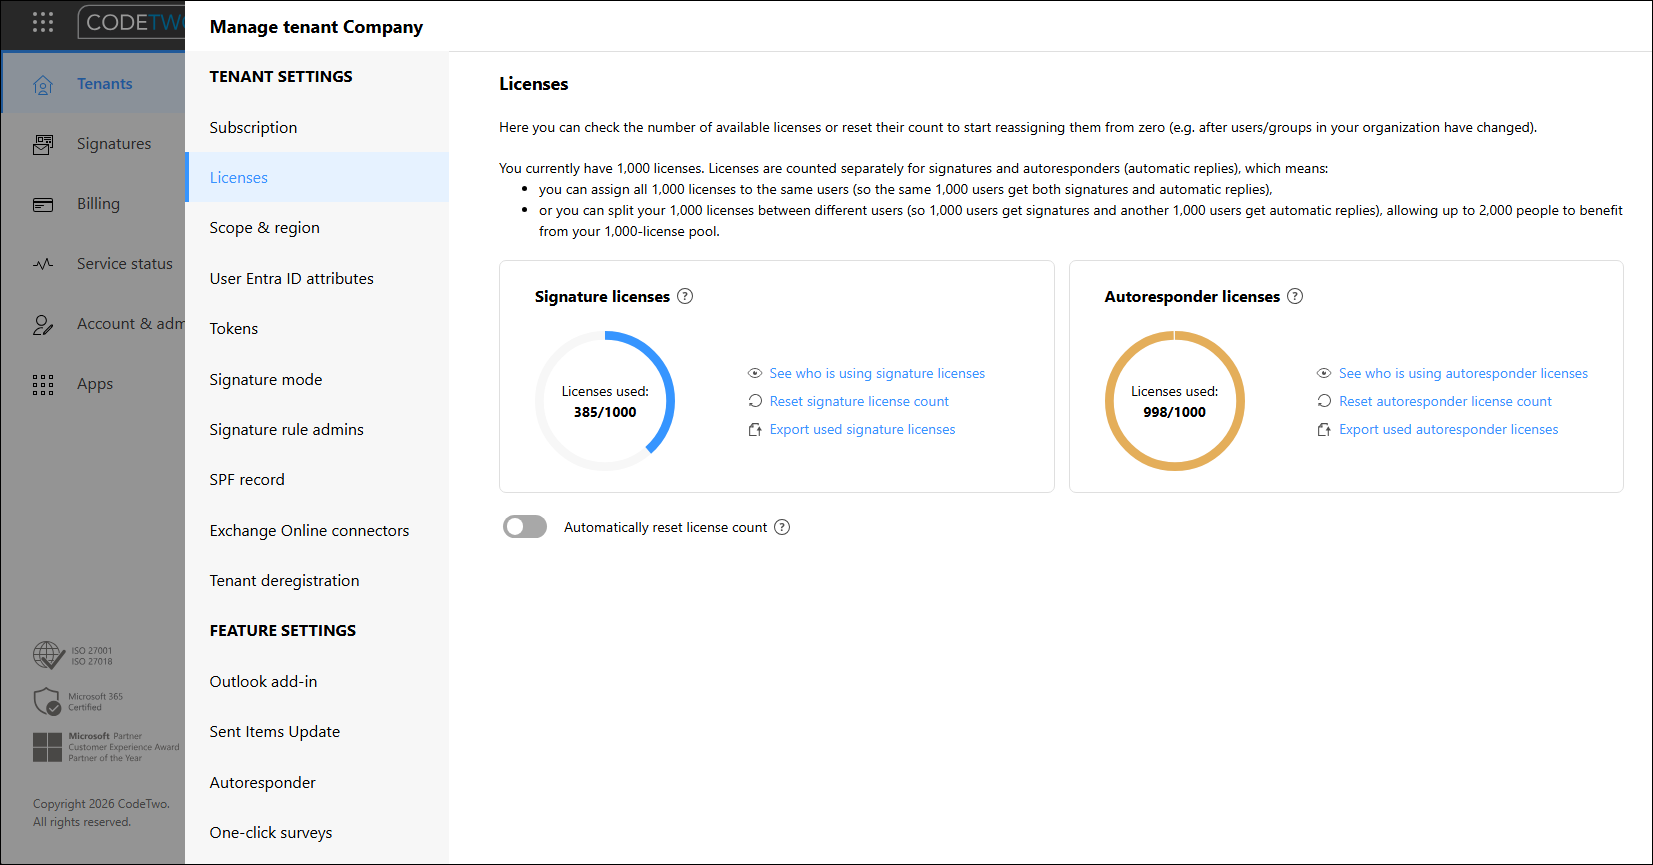Click the Signatures sidebar icon

pos(43,144)
